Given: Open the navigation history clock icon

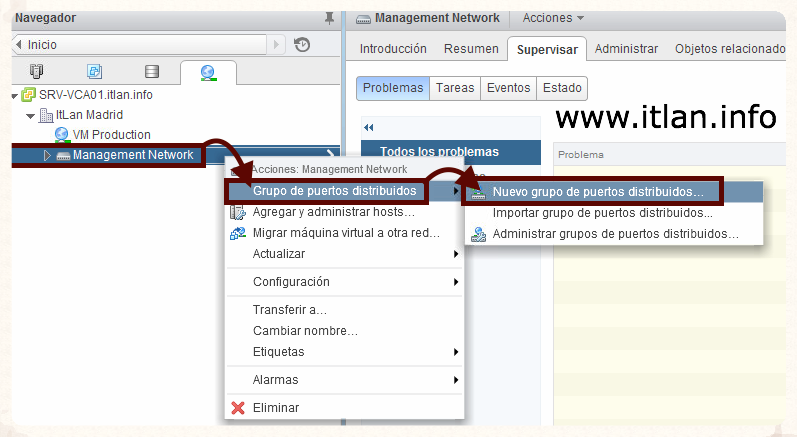Looking at the screenshot, I should pos(302,45).
